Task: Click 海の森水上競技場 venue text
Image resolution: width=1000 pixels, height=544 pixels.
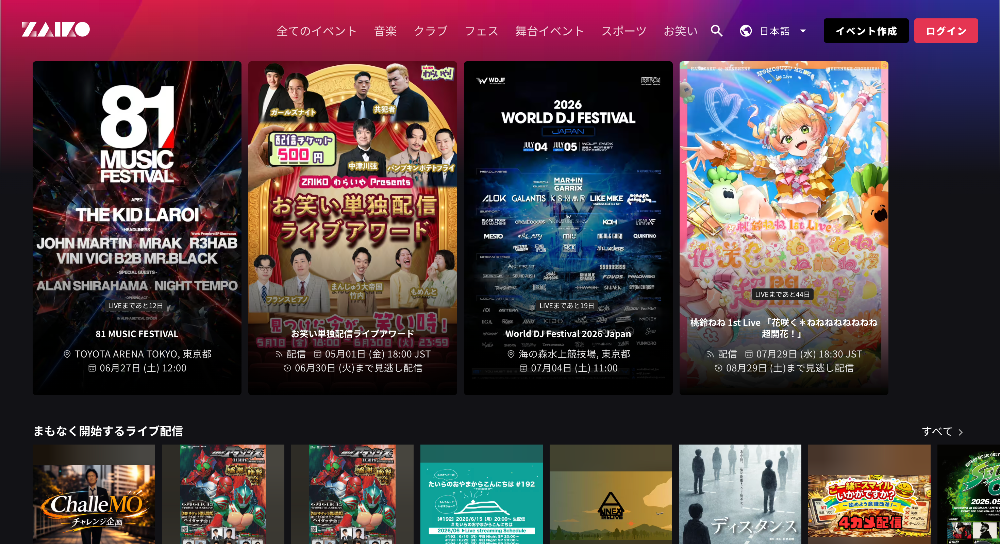Action: tap(574, 354)
